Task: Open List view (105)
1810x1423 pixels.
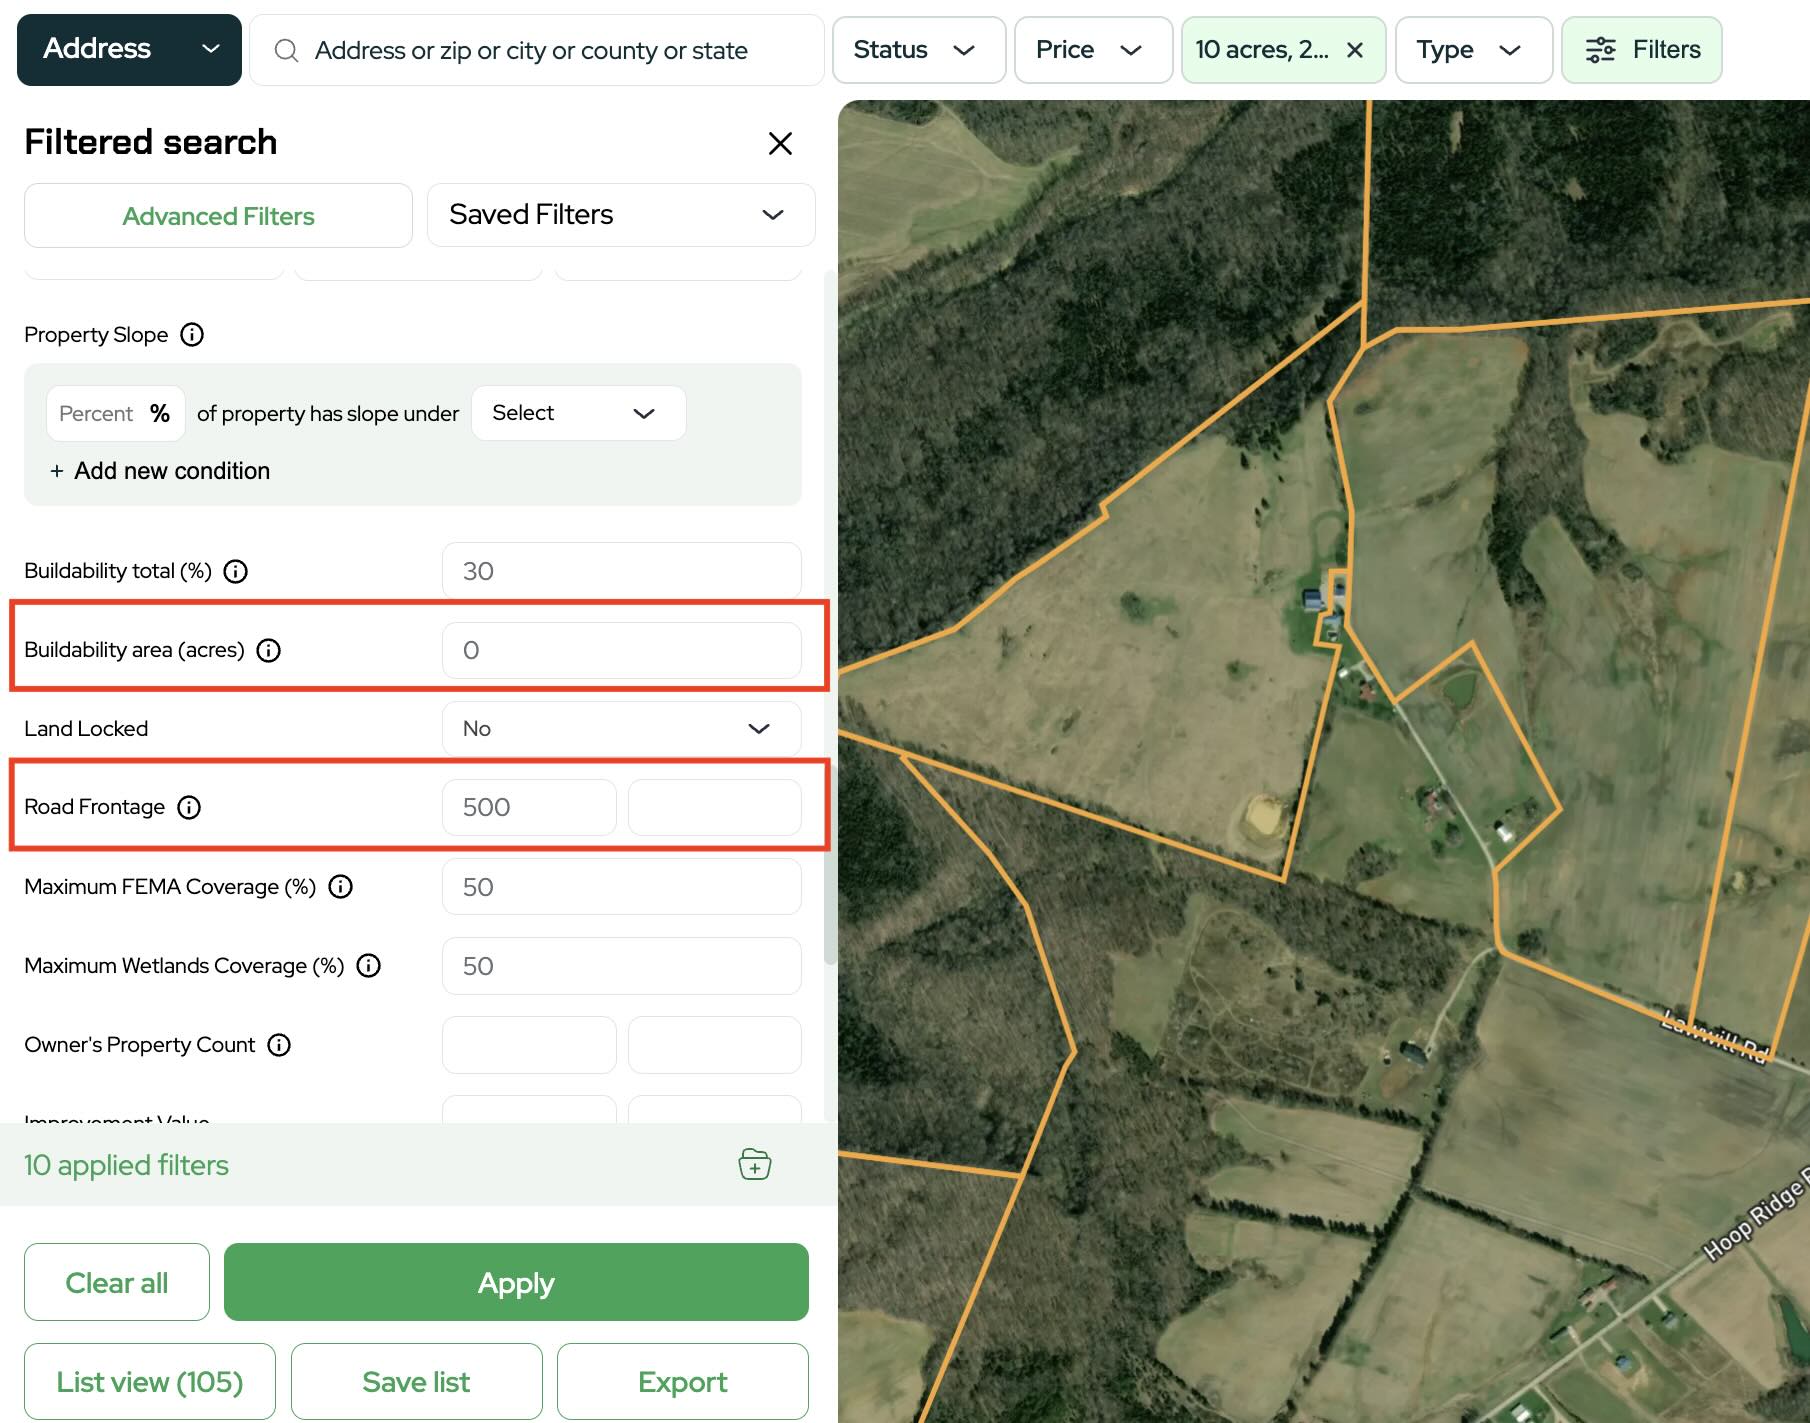Action: point(150,1382)
